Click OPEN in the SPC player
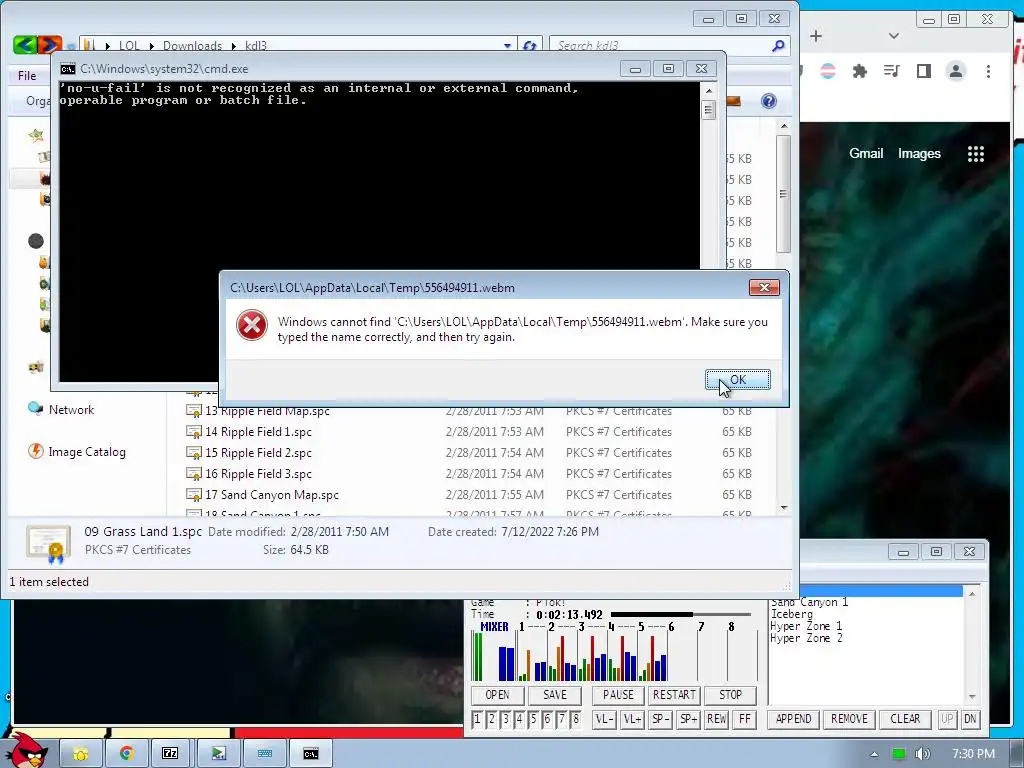 [498, 695]
